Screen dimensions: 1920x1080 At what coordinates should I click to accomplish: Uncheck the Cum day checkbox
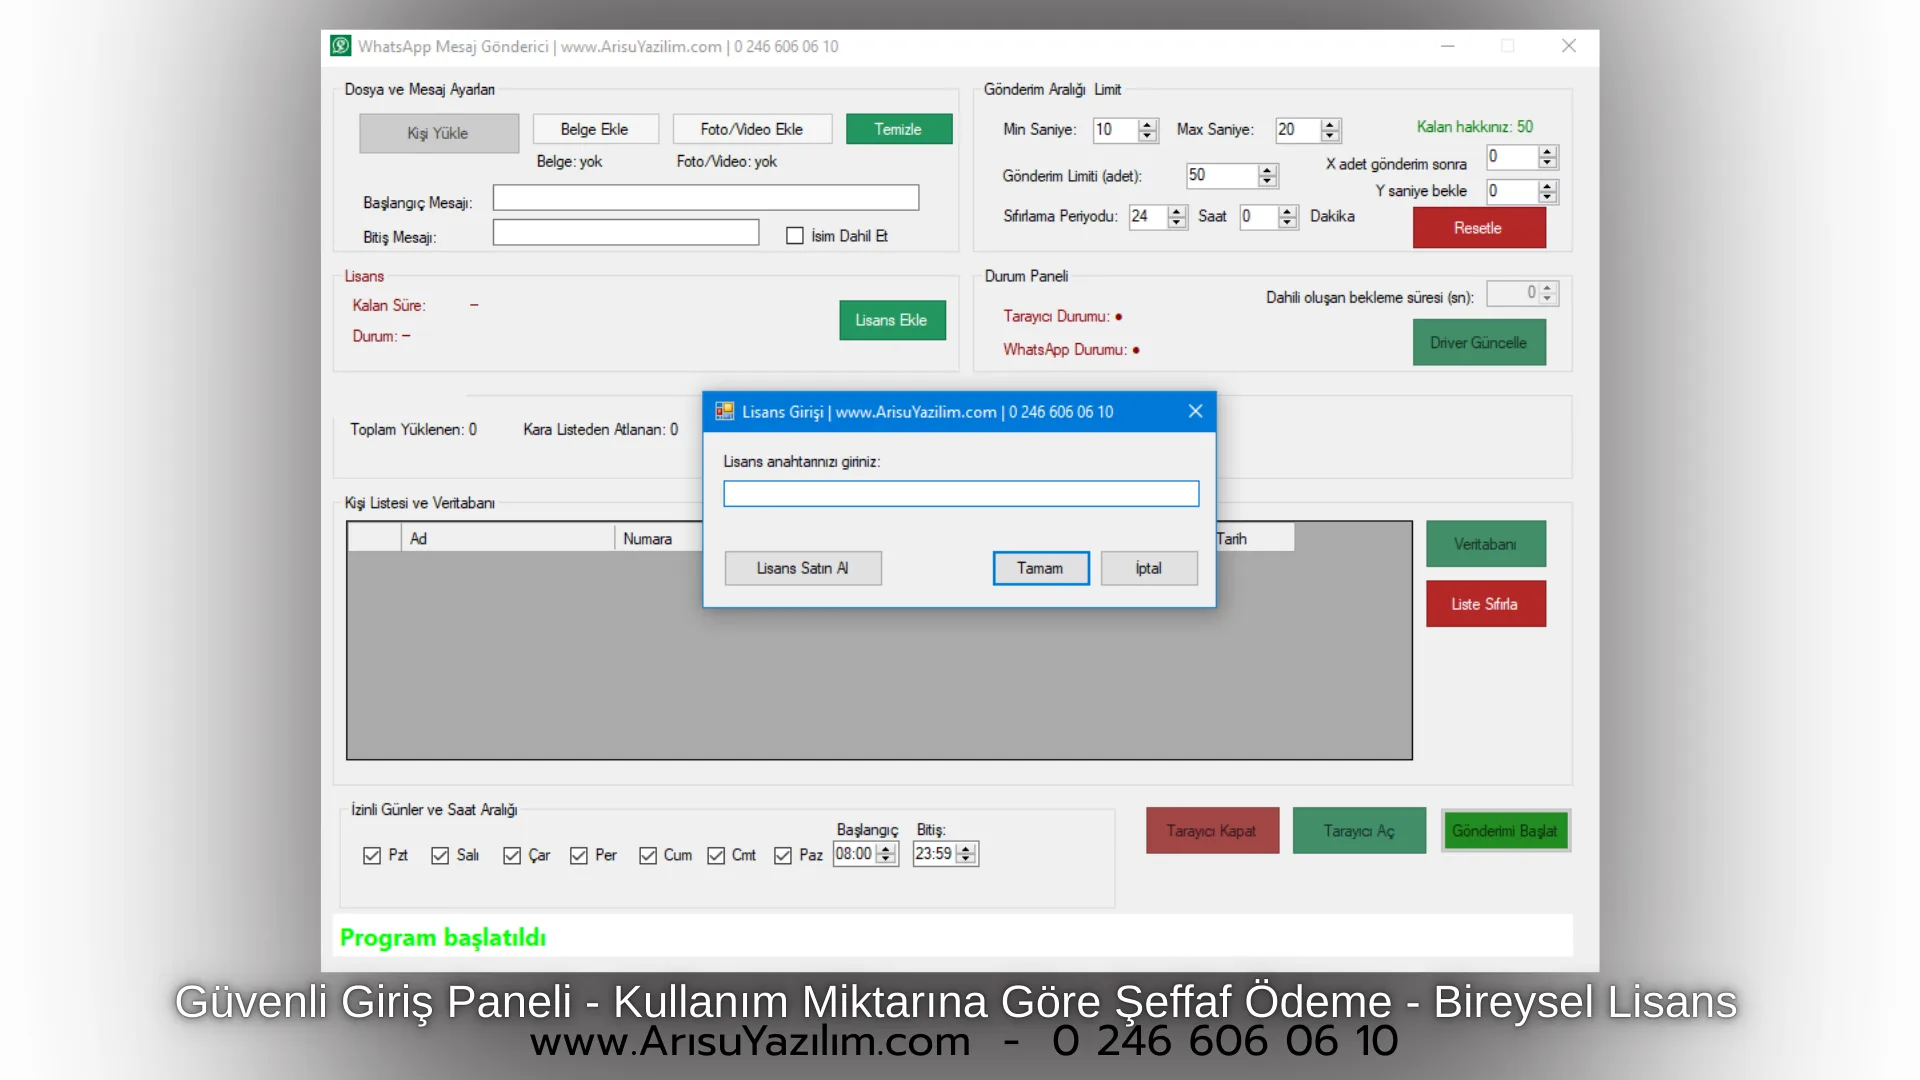click(648, 856)
